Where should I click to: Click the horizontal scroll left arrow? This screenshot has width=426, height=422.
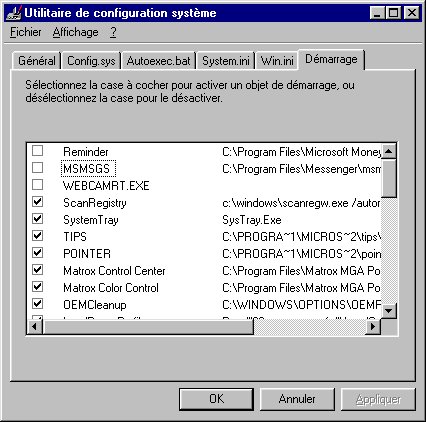[x=35, y=326]
